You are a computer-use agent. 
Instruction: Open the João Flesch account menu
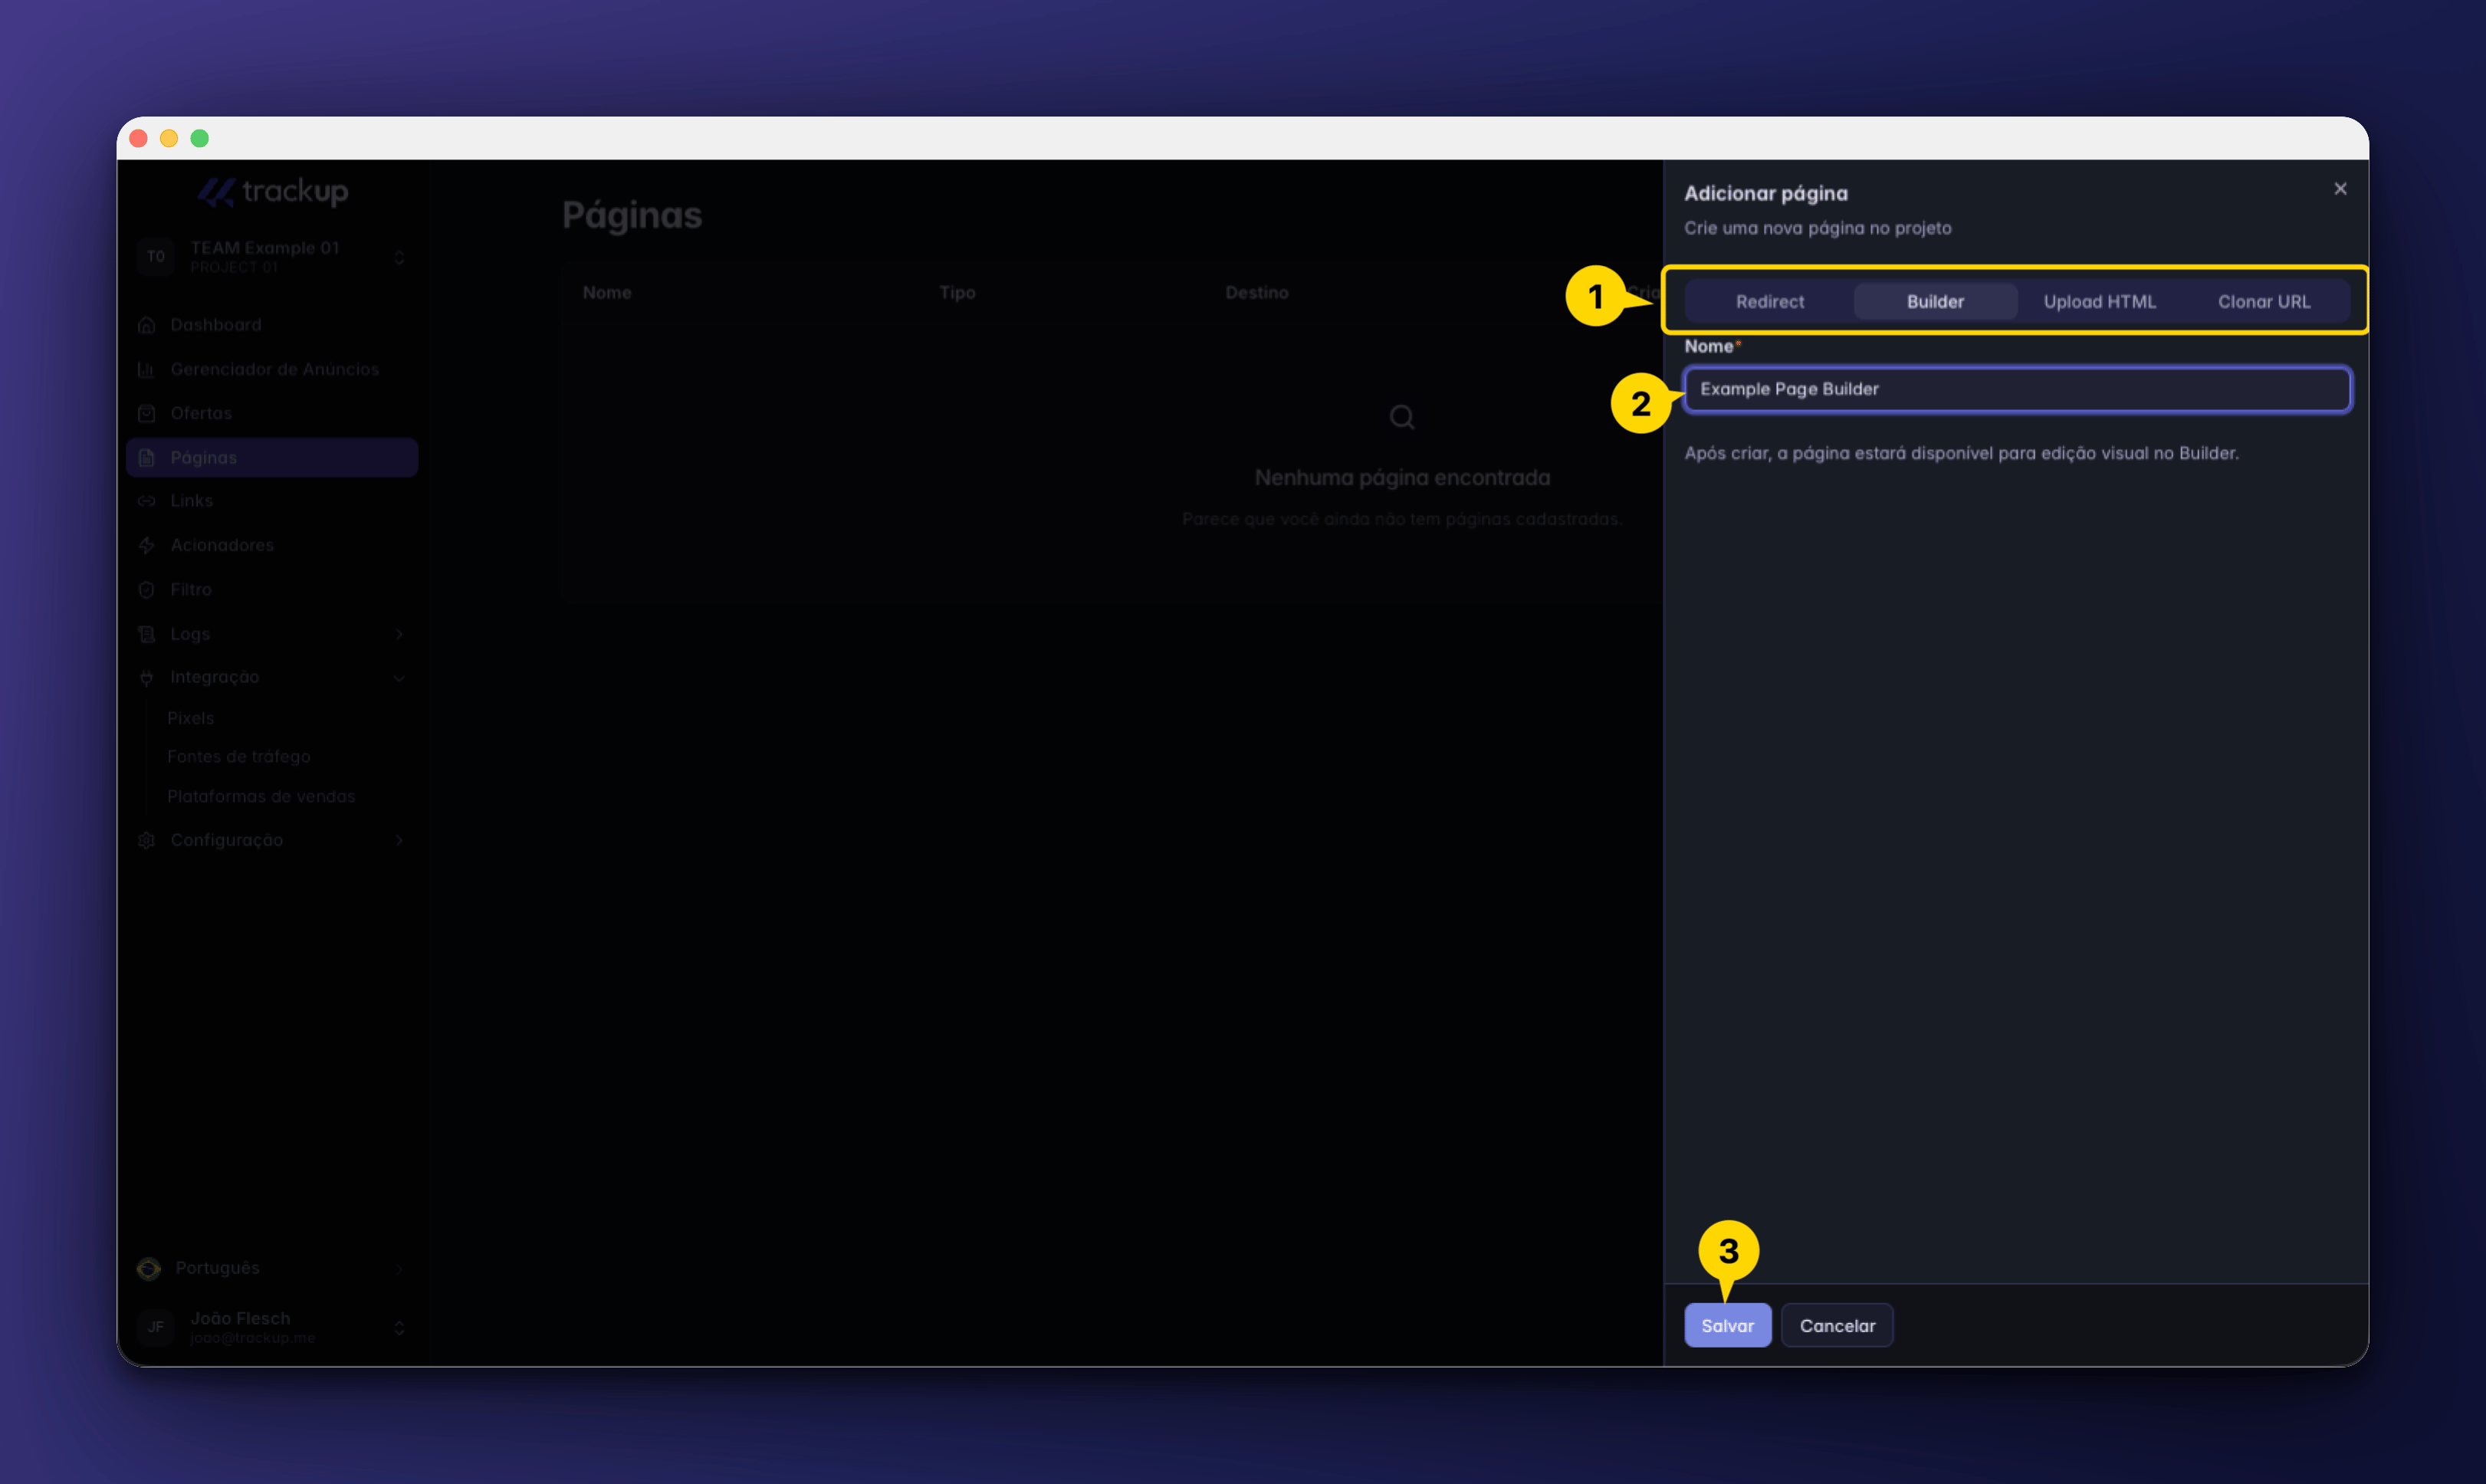tap(272, 1327)
